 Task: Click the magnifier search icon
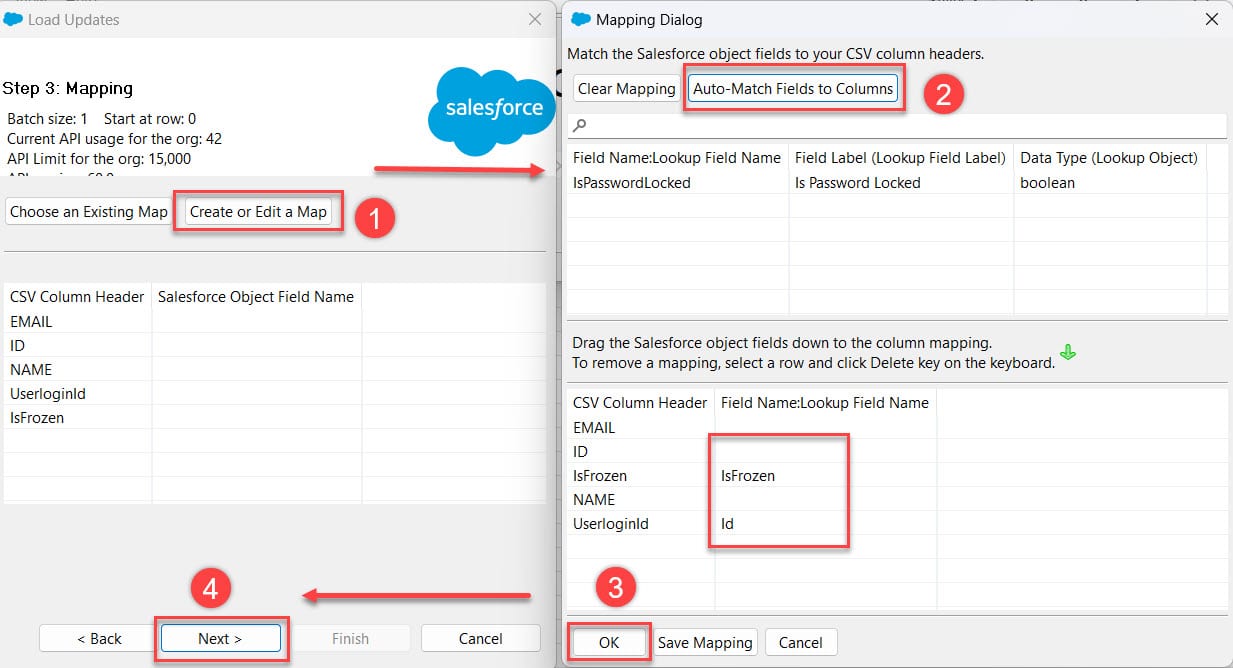pyautogui.click(x=580, y=126)
